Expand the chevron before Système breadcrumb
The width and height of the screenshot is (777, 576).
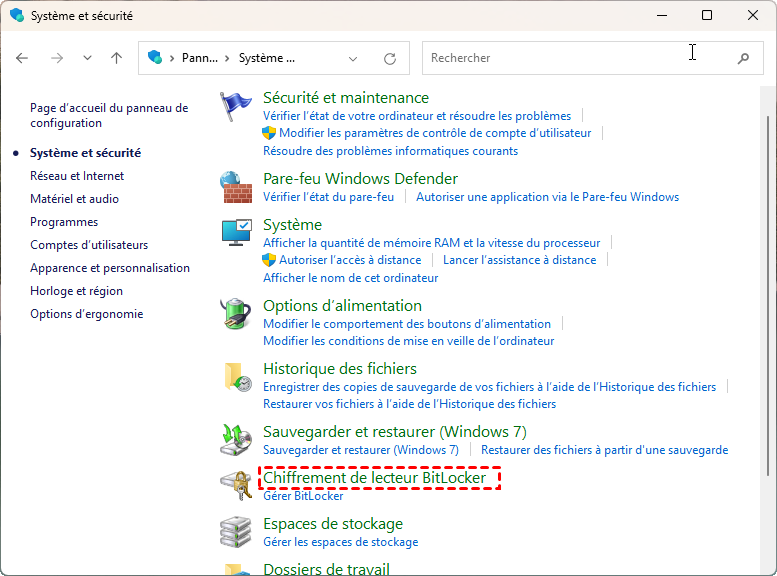click(227, 58)
